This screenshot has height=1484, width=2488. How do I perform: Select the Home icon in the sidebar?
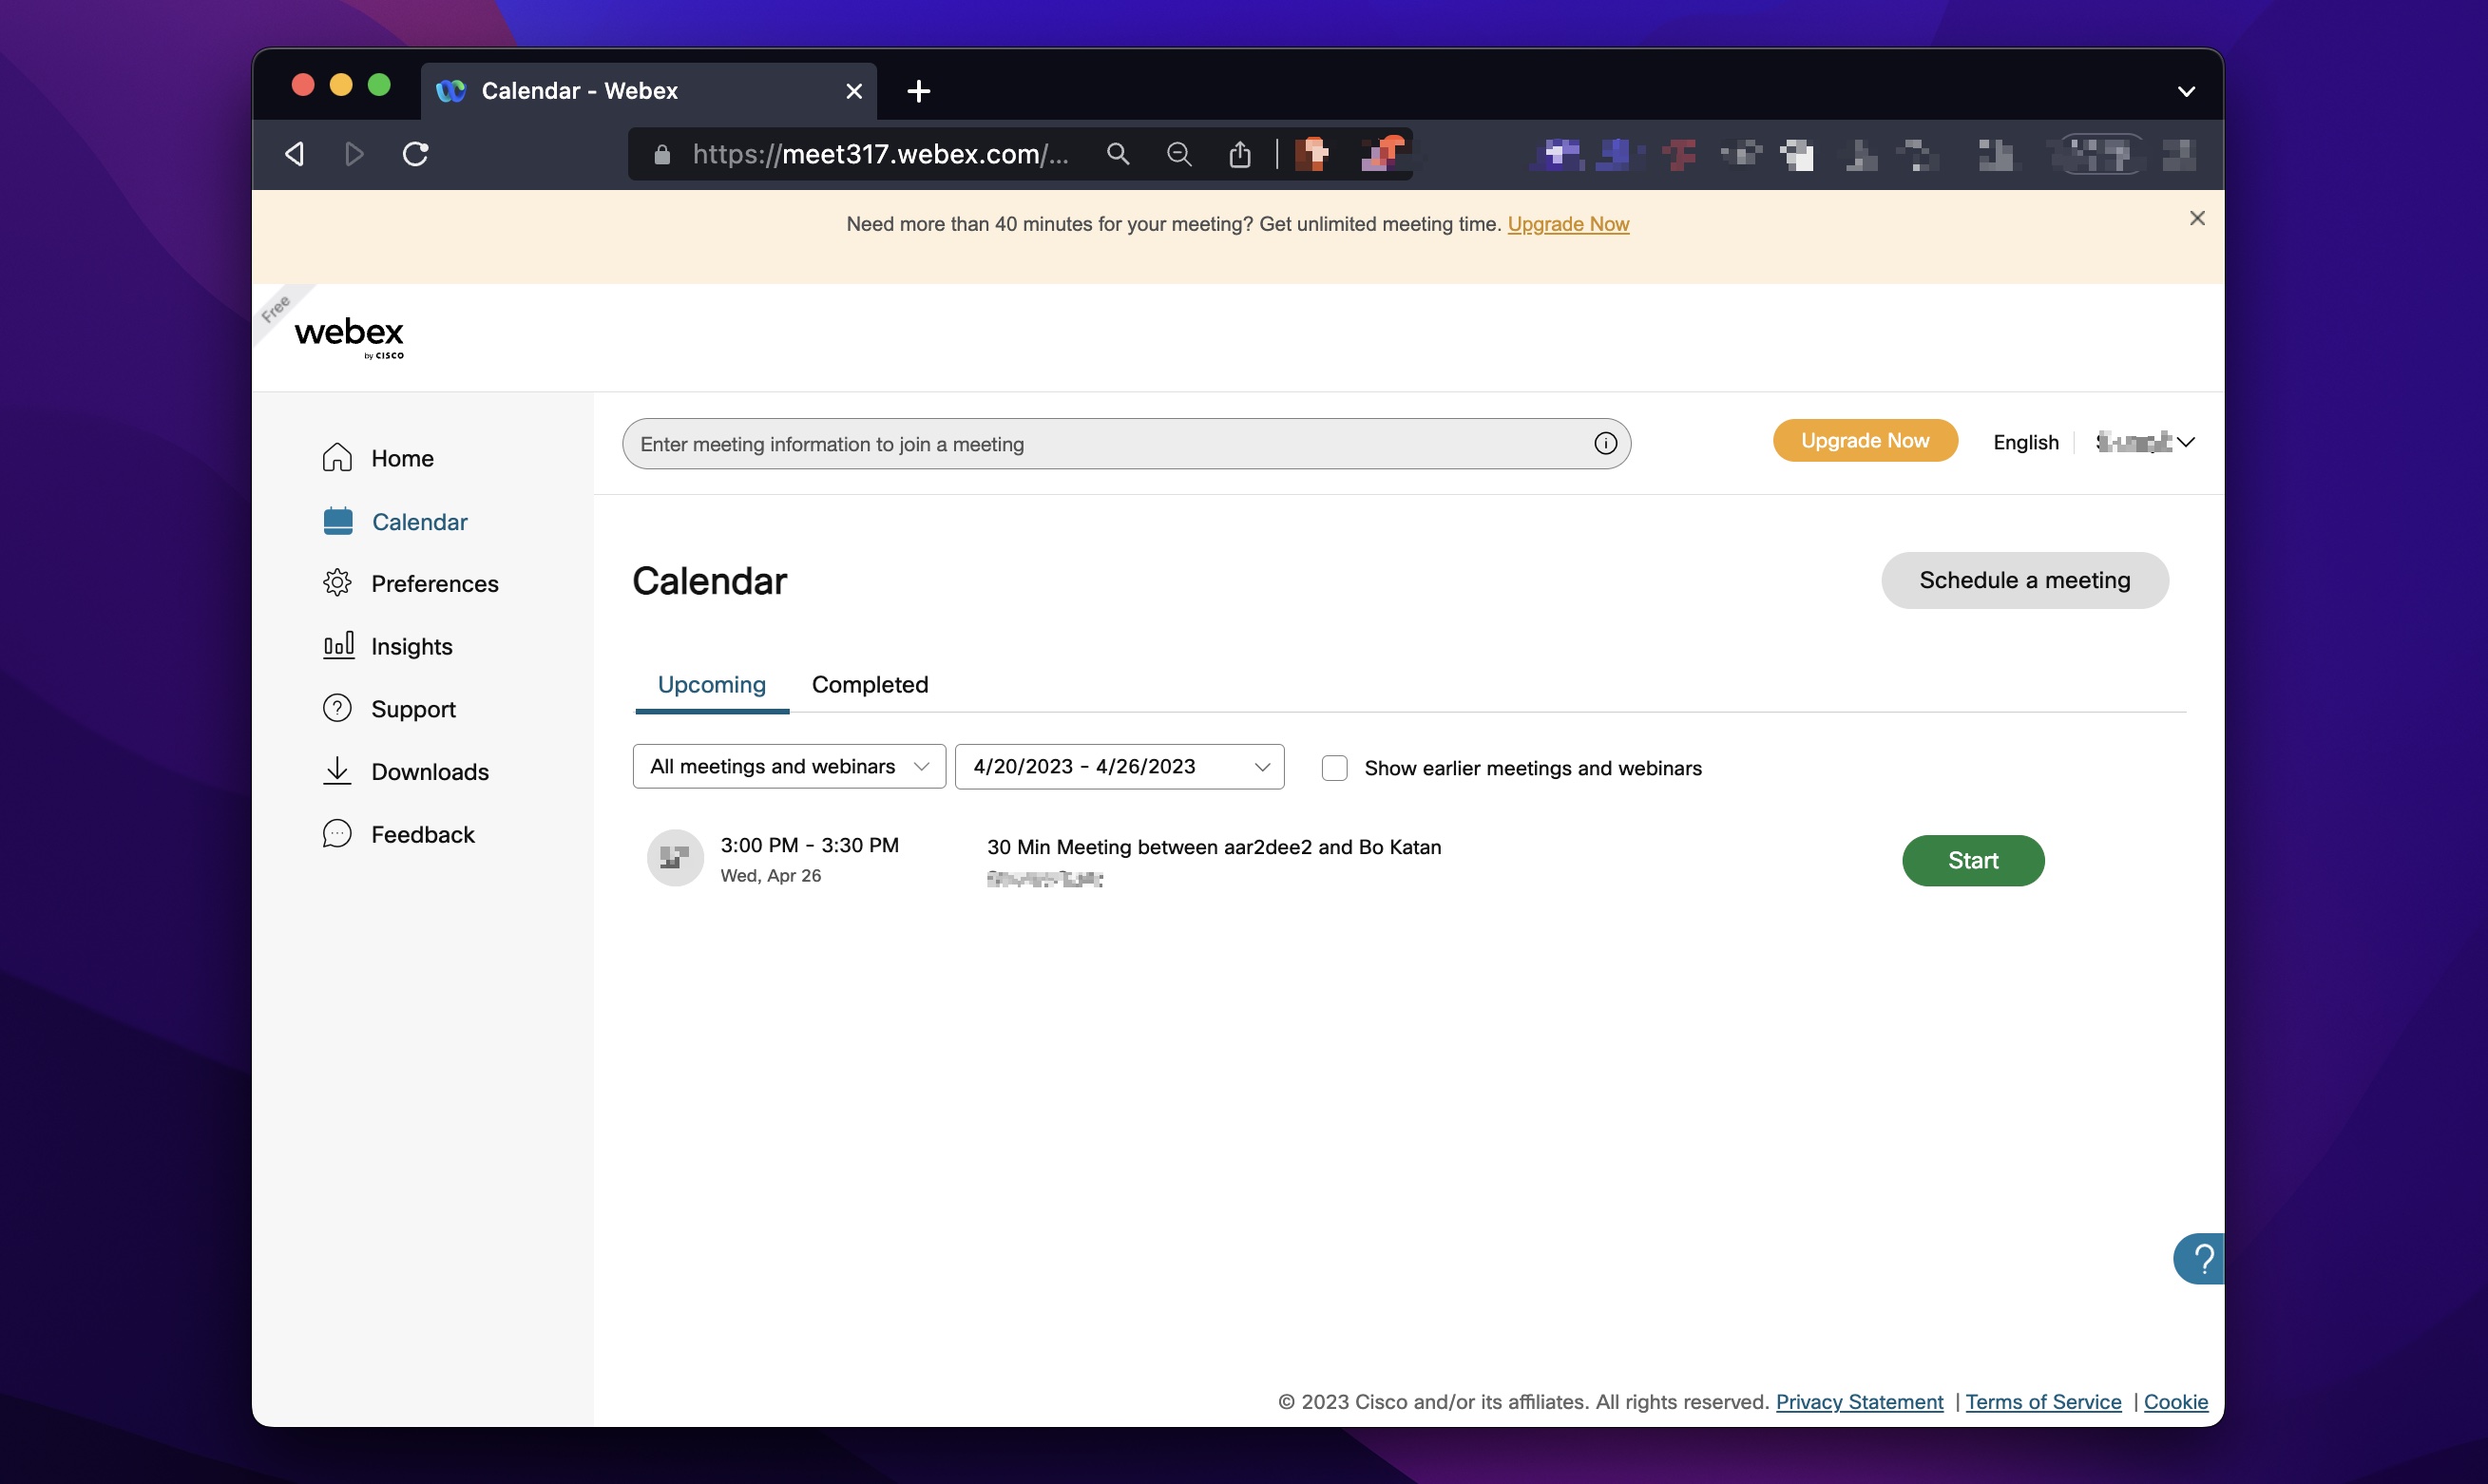tap(337, 457)
